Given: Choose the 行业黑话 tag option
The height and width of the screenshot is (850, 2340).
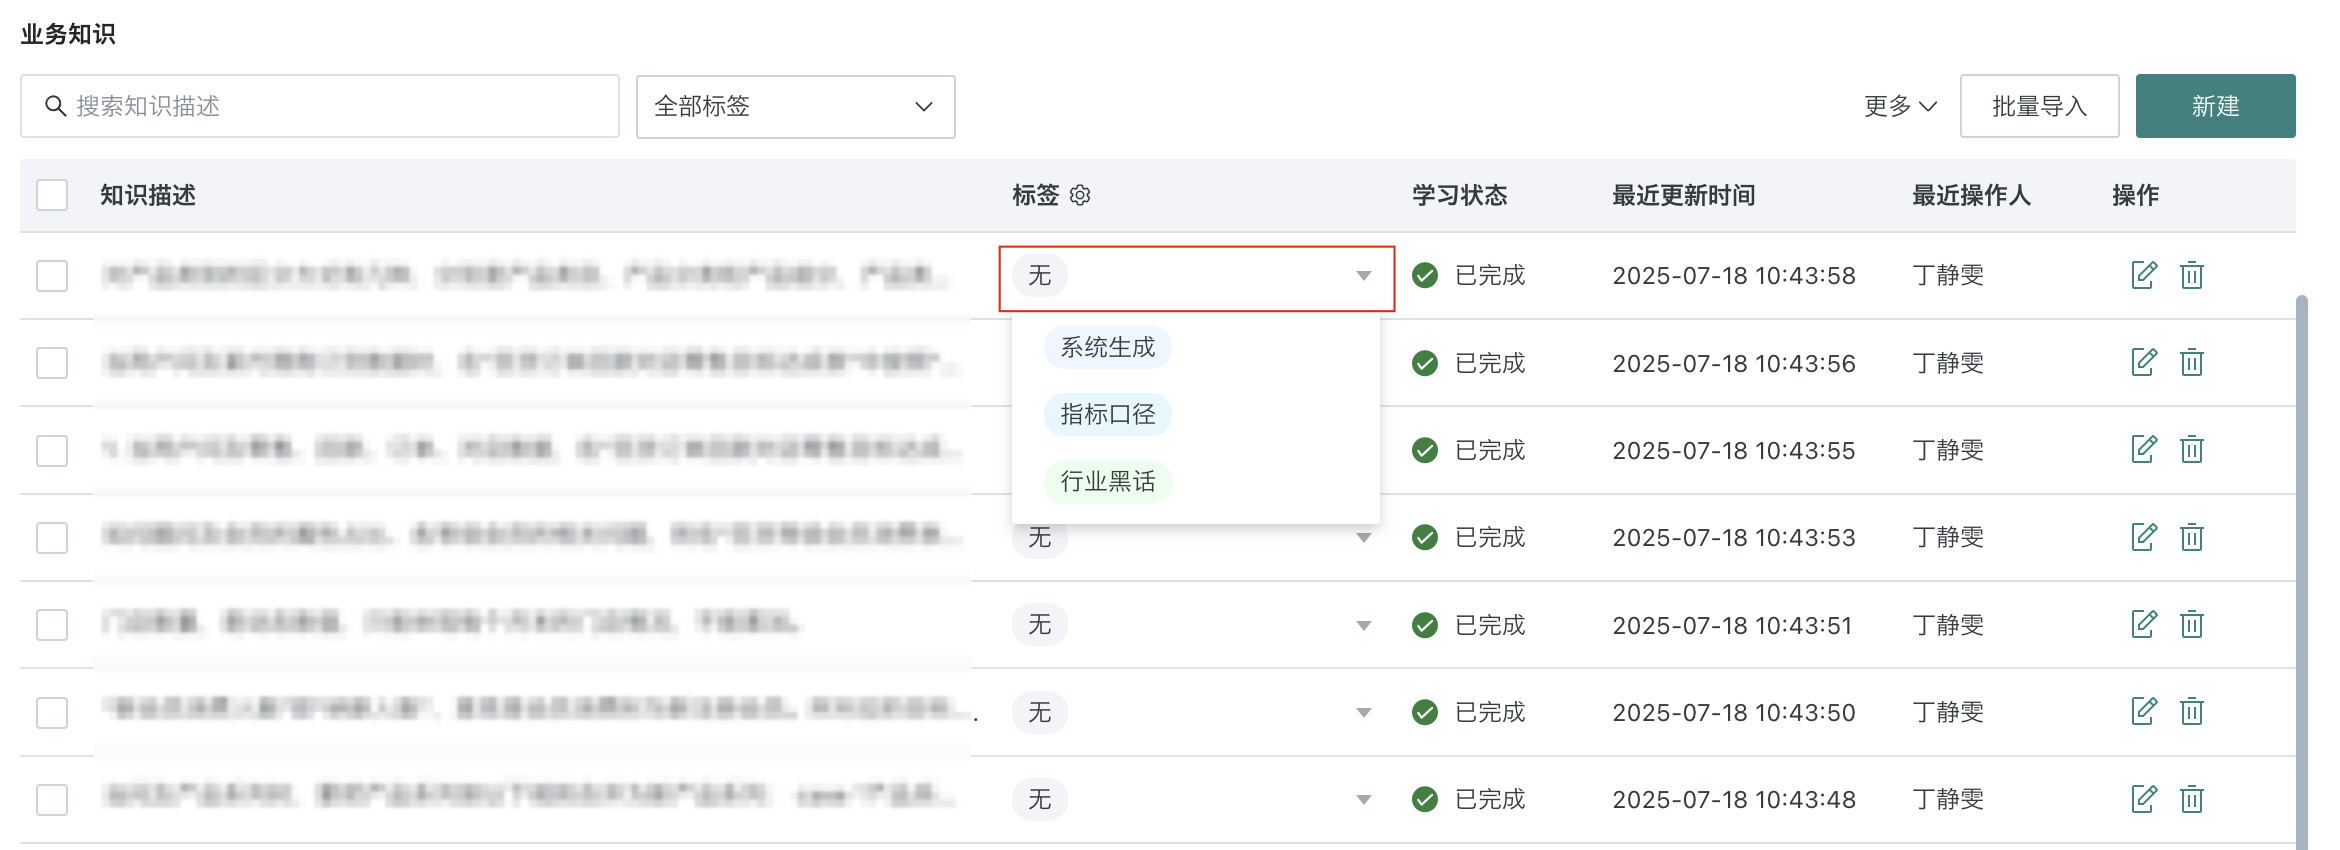Looking at the screenshot, I should tap(1108, 482).
